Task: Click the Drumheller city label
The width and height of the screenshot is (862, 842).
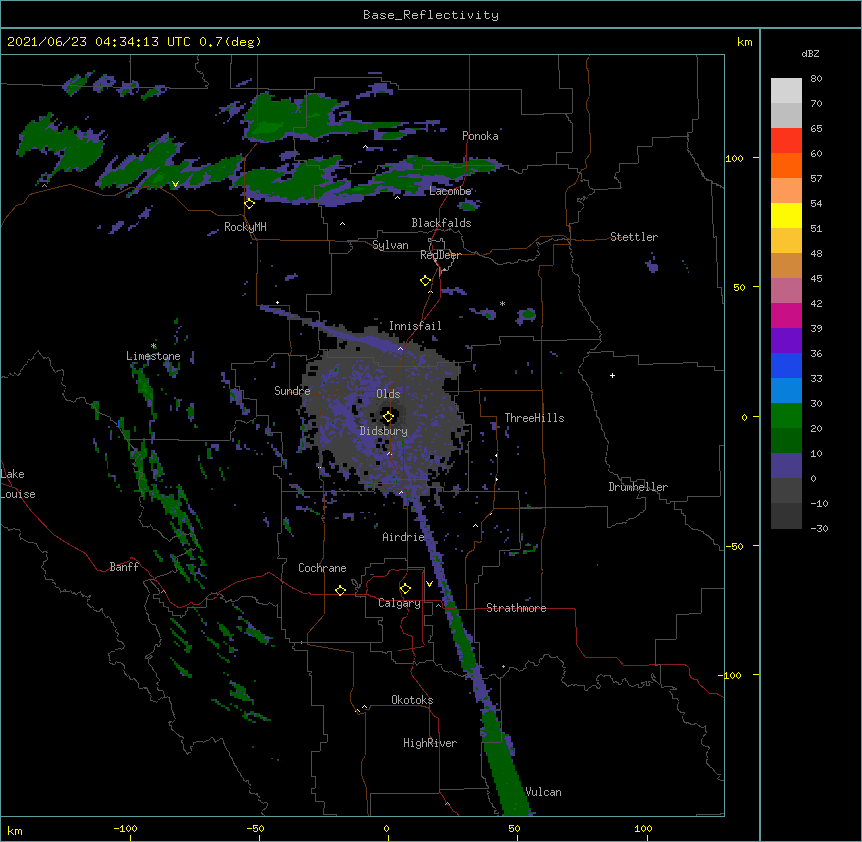Action: (638, 487)
